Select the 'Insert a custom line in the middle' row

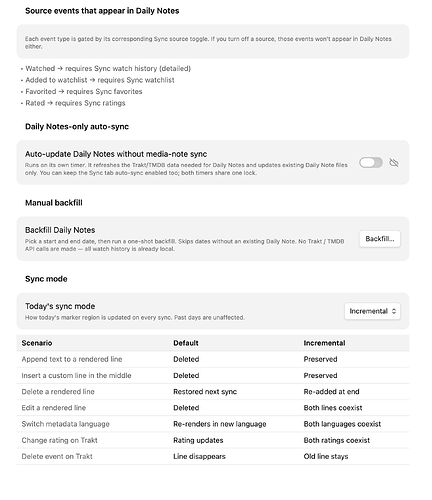[x=213, y=376]
